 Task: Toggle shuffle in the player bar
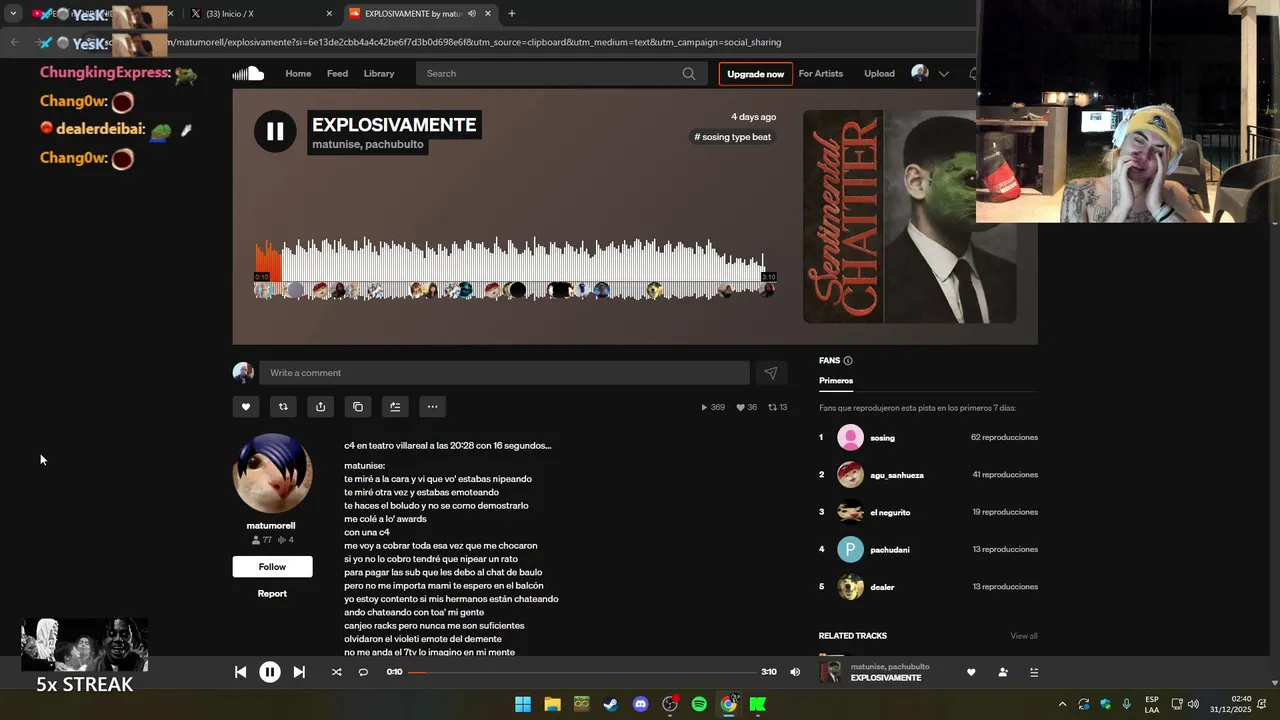pyautogui.click(x=336, y=672)
